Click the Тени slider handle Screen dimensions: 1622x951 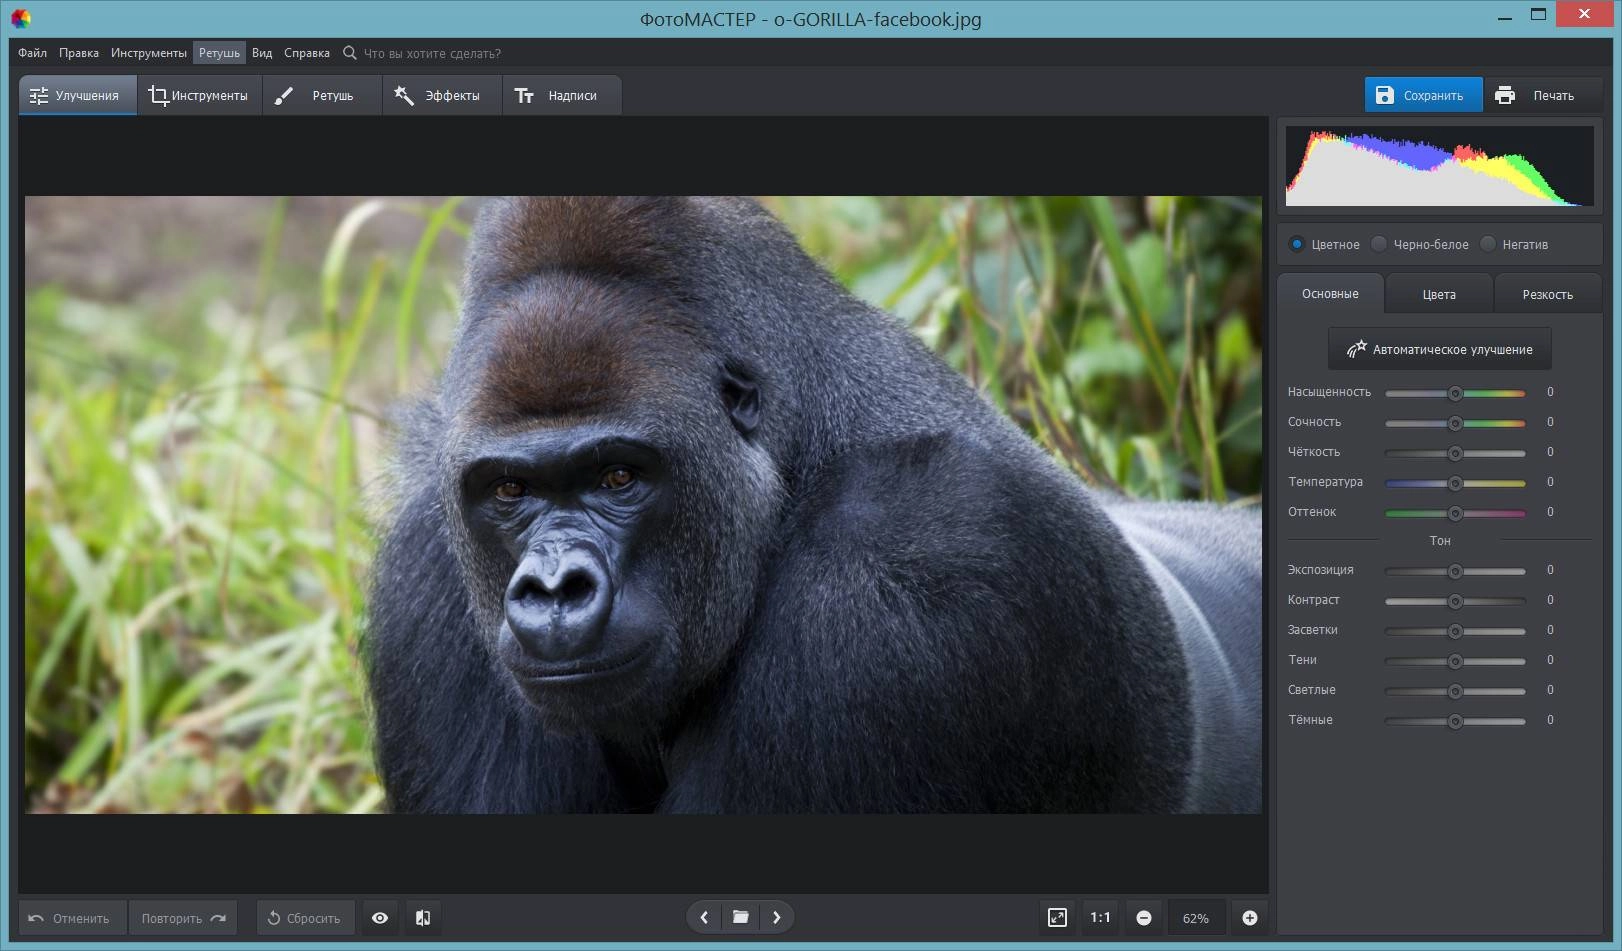tap(1455, 661)
